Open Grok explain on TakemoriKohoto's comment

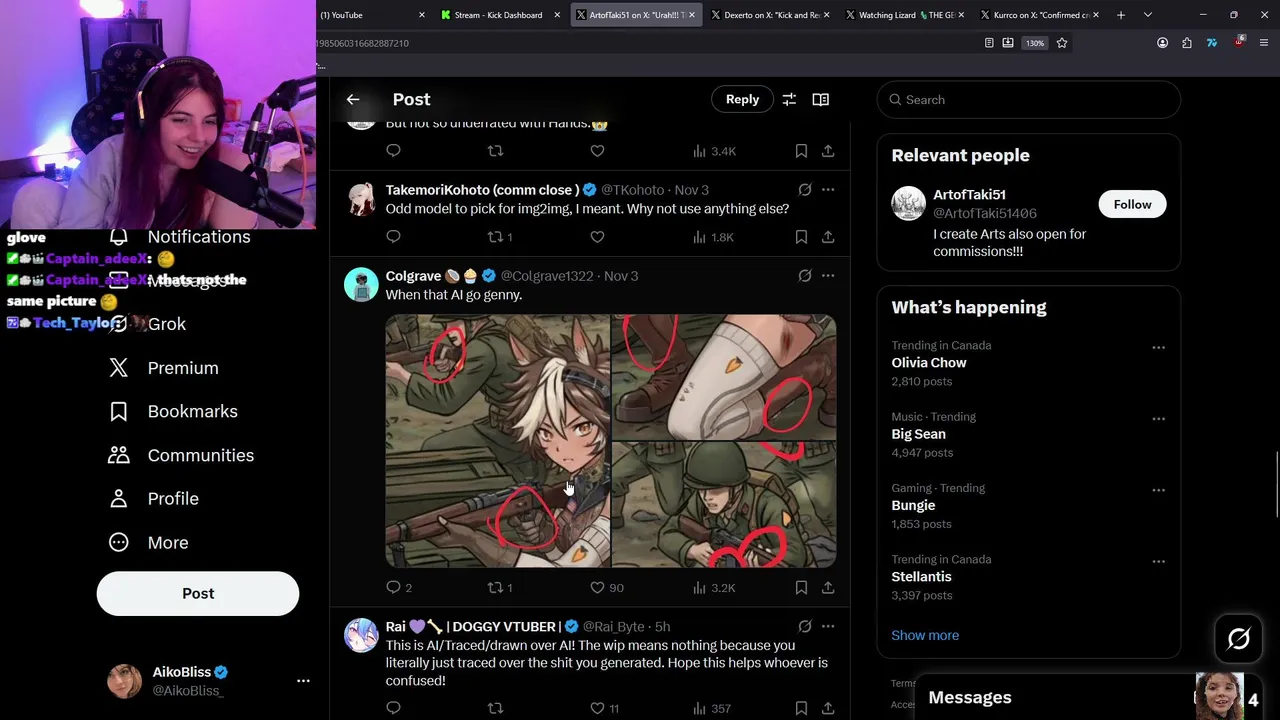pos(805,189)
